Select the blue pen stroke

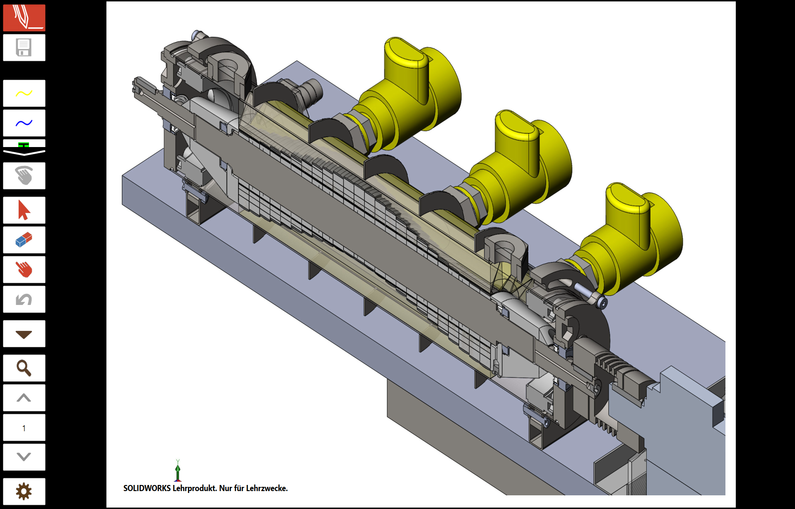tap(24, 123)
